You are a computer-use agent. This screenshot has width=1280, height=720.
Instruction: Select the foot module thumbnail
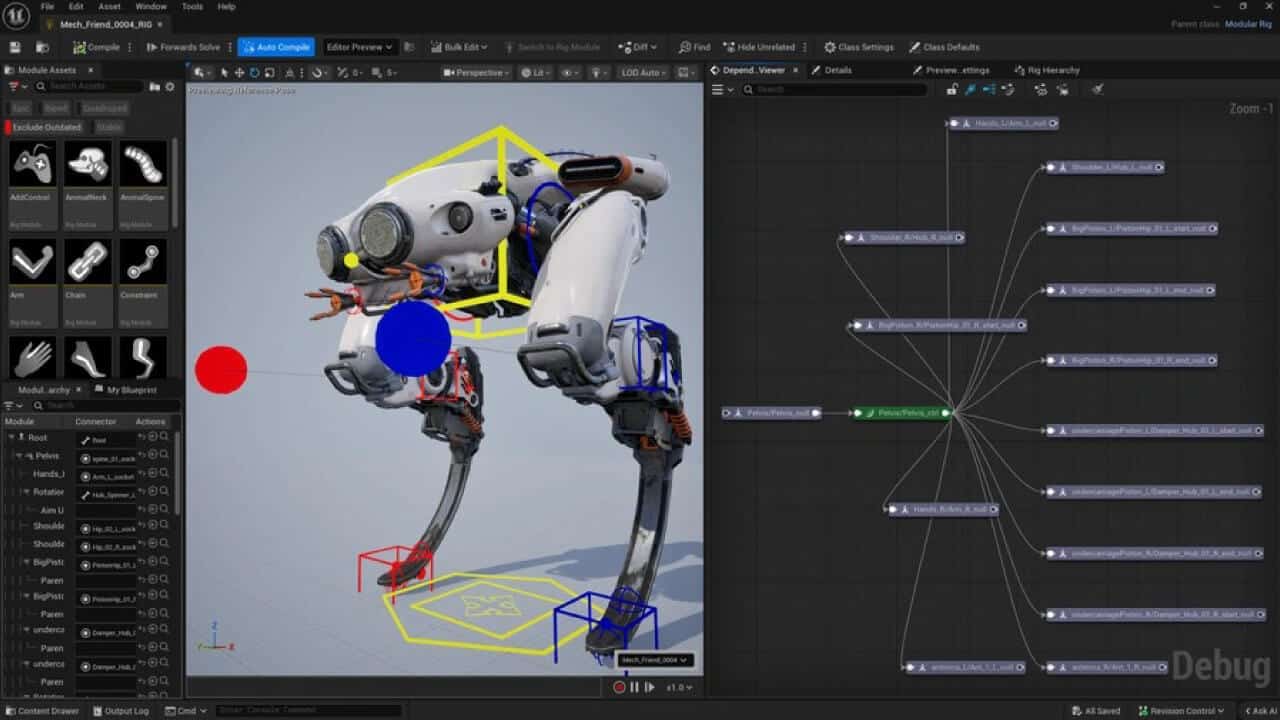88,357
